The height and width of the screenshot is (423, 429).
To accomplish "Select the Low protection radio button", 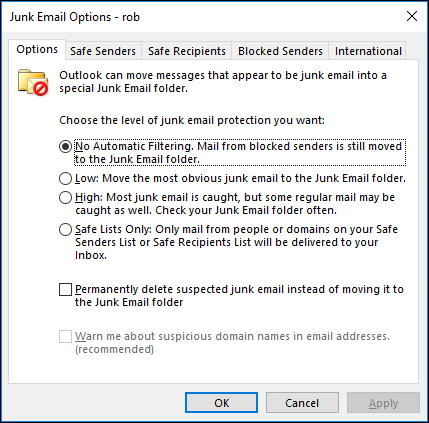I will (x=65, y=178).
